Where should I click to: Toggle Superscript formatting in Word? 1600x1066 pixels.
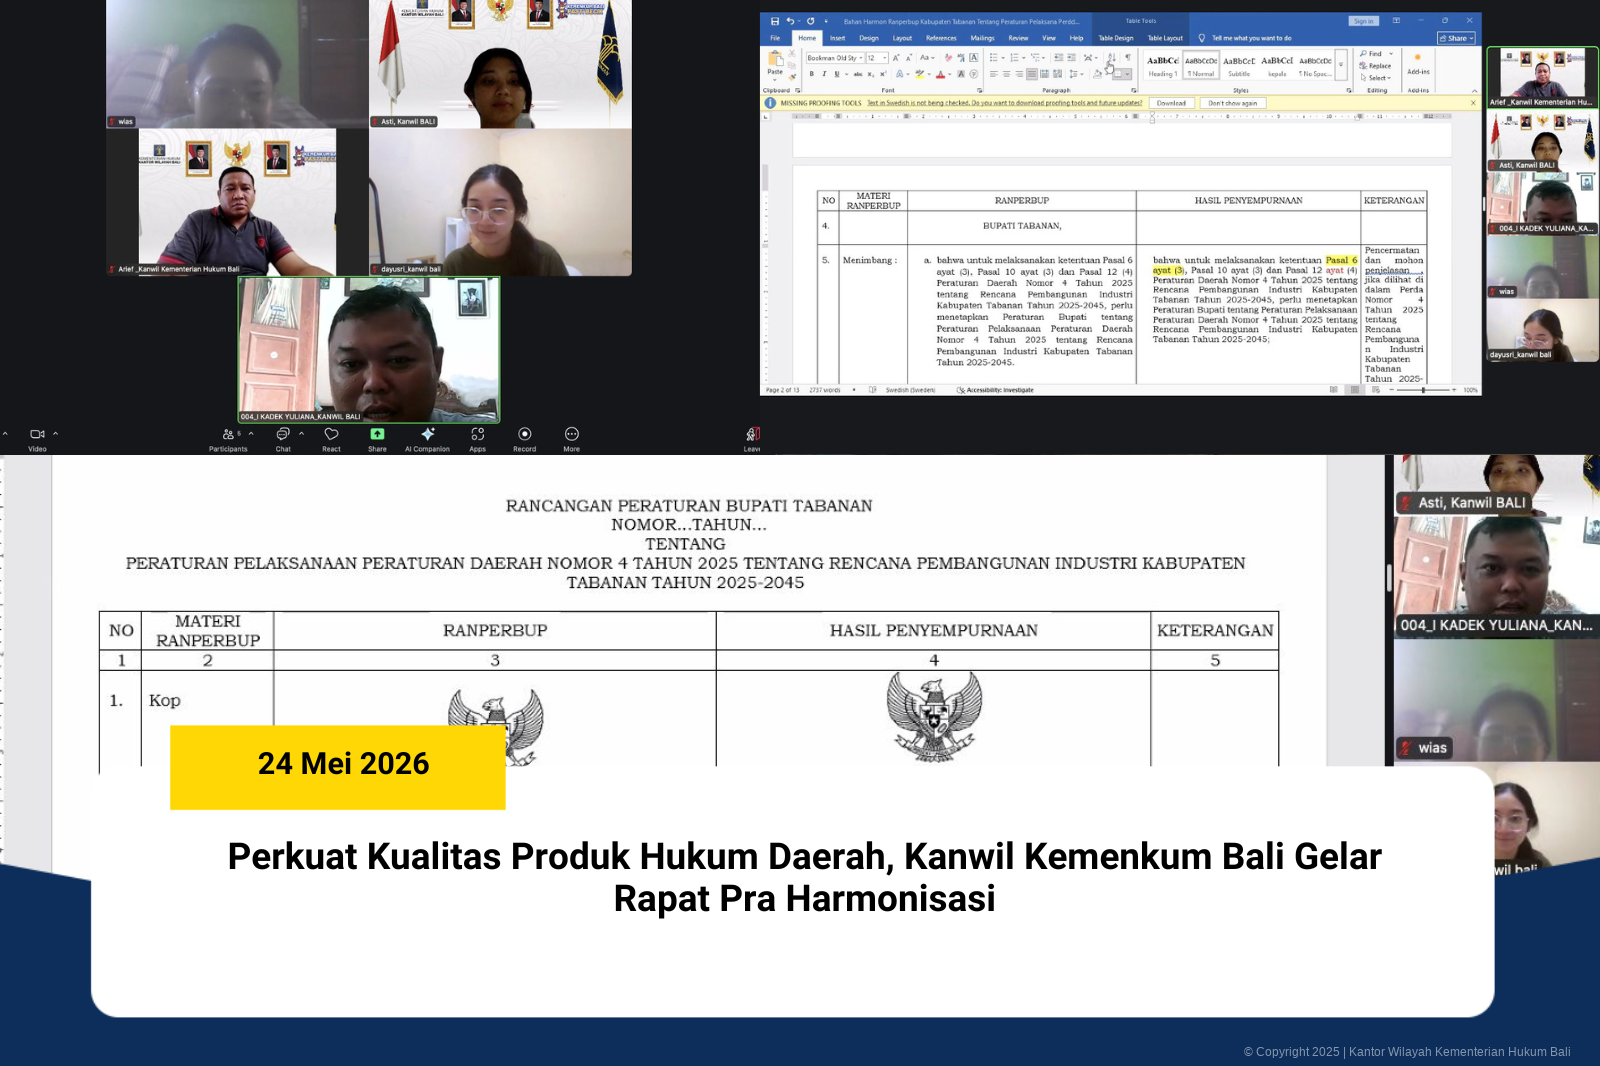pos(883,74)
